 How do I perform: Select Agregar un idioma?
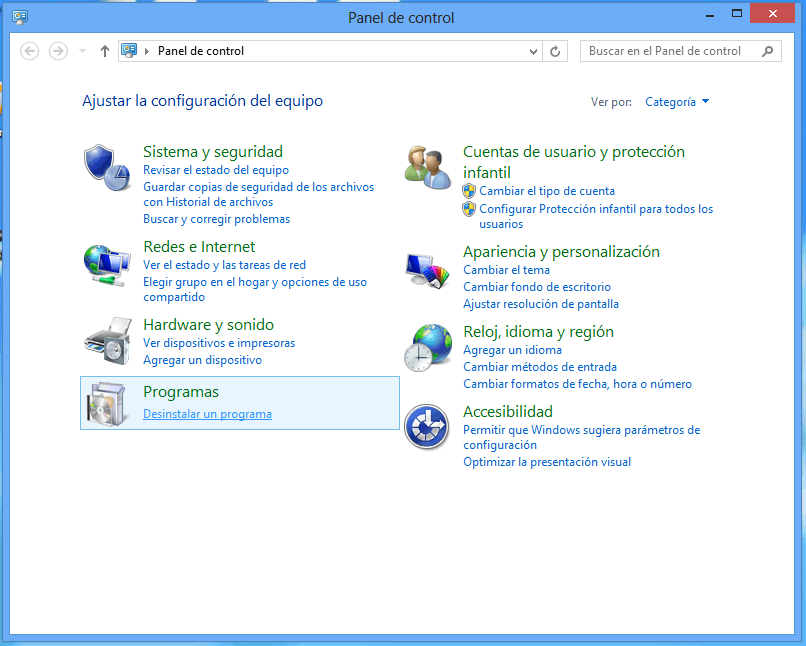(x=512, y=350)
